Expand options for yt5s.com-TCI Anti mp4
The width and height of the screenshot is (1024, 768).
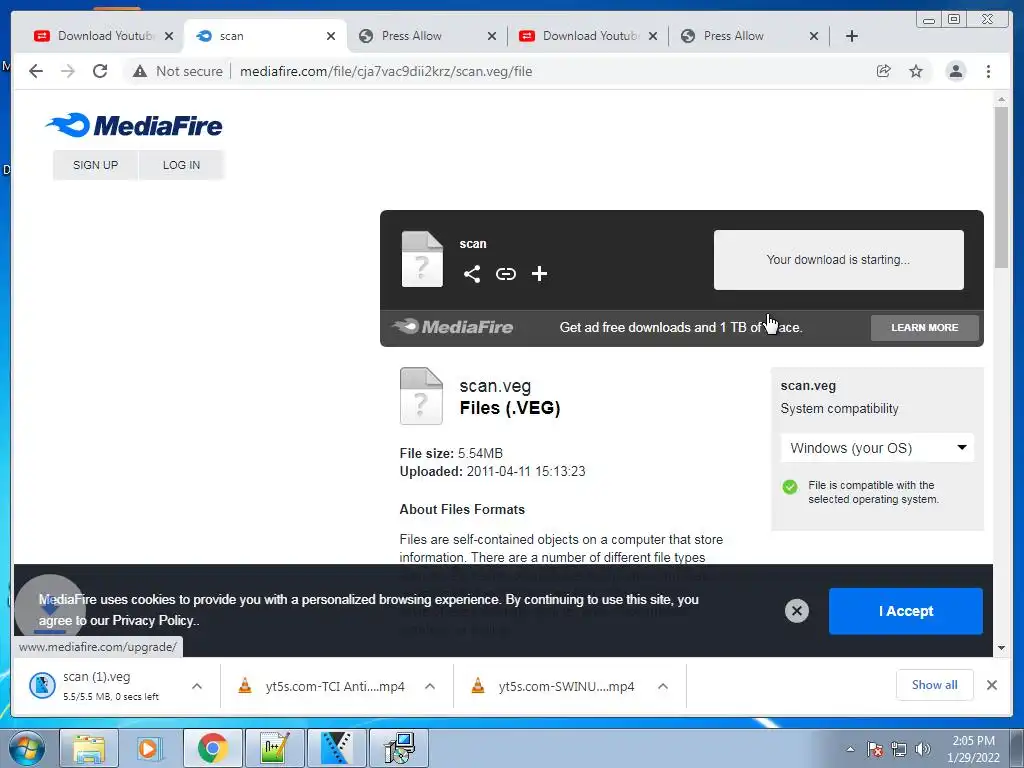tap(430, 686)
